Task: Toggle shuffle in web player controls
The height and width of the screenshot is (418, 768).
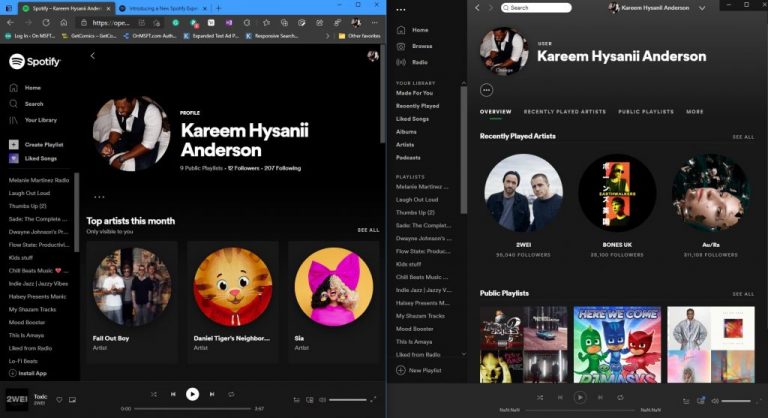Action: click(153, 394)
